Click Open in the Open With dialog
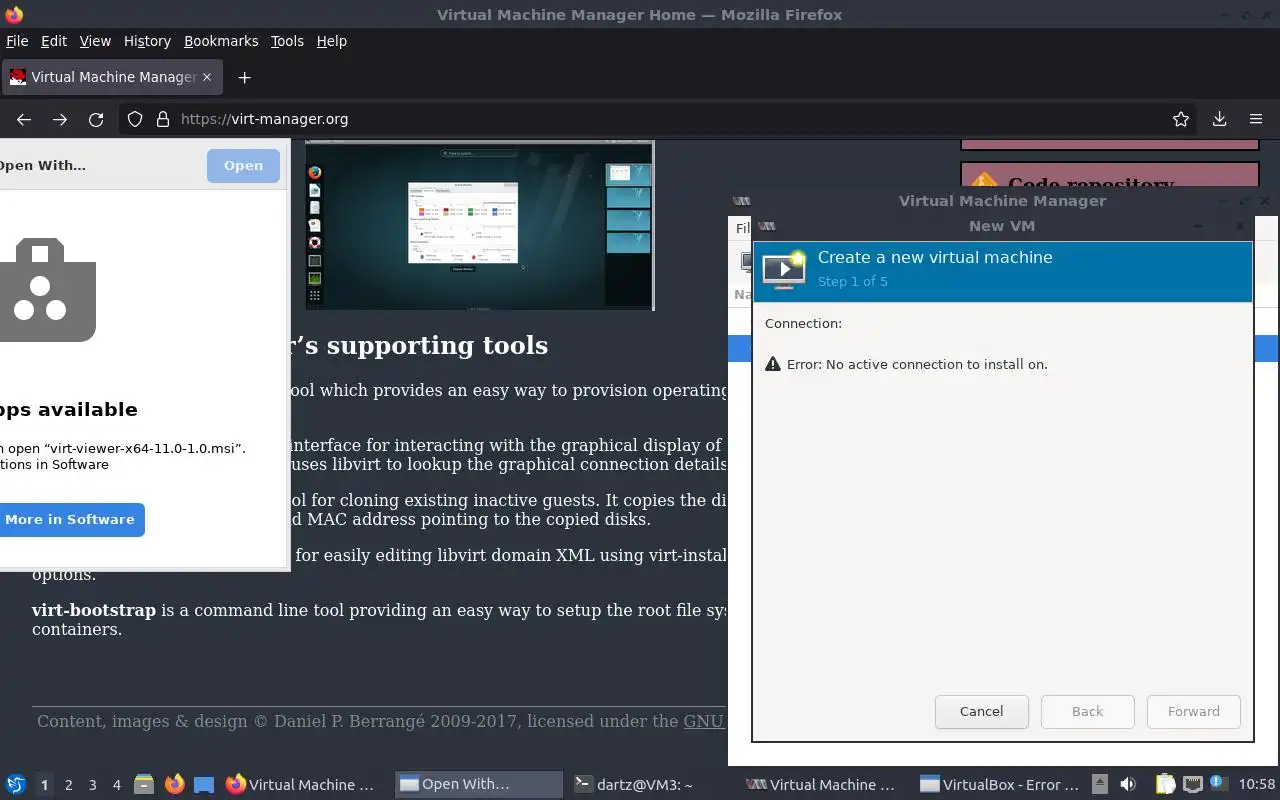 pos(243,166)
